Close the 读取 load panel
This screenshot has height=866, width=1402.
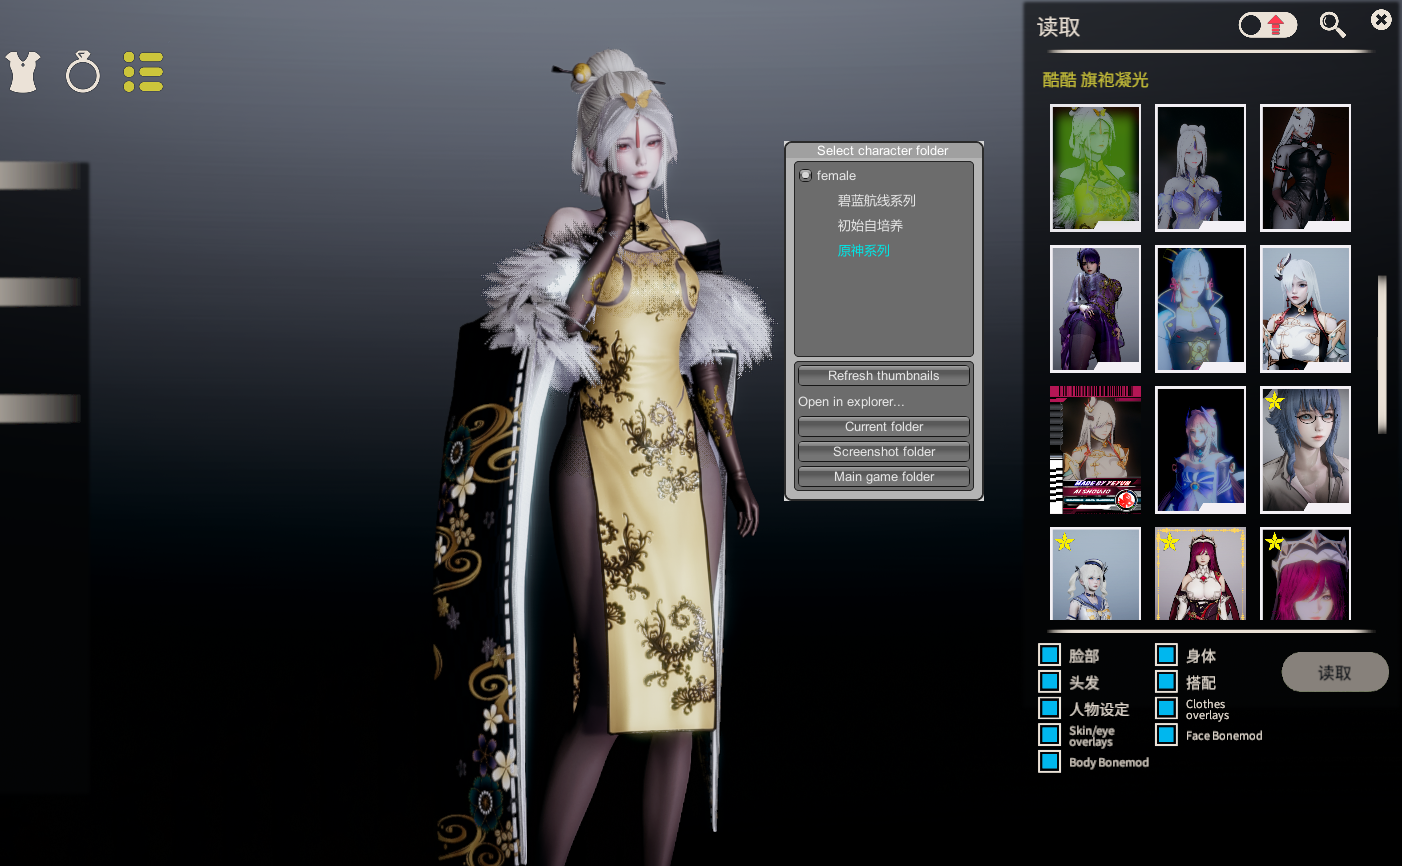pos(1381,19)
